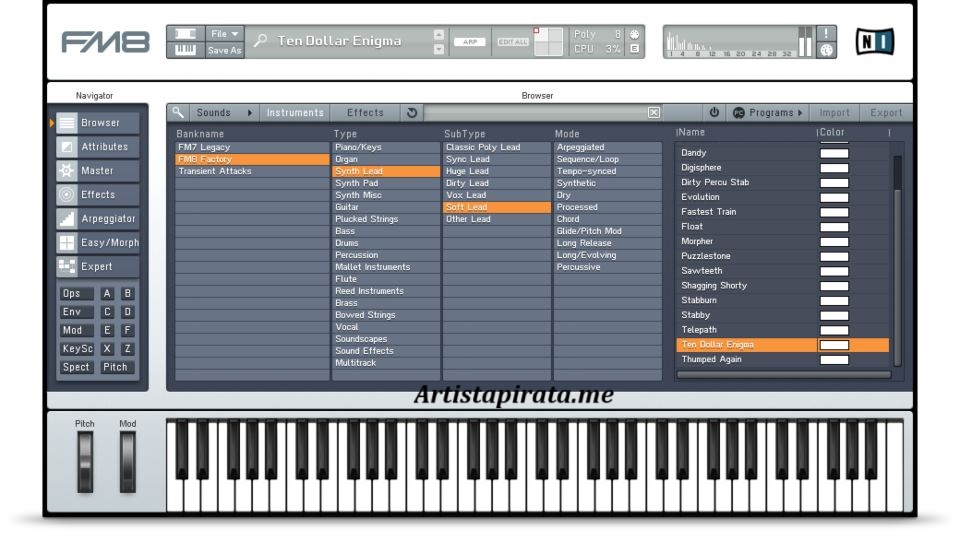Image resolution: width=960 pixels, height=553 pixels.
Task: Click the power icon next to Programs
Action: (714, 113)
